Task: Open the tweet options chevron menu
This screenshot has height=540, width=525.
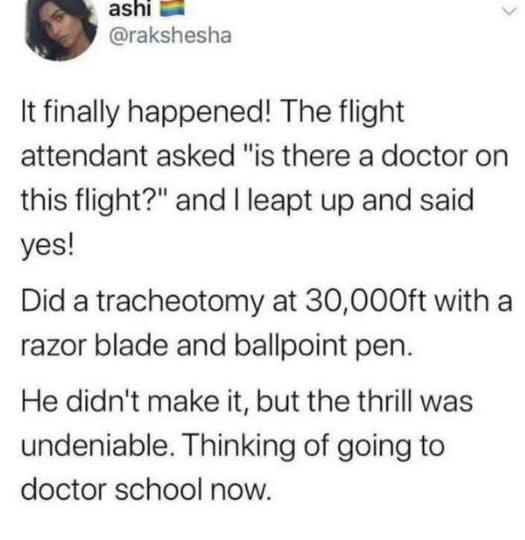Action: [x=509, y=11]
